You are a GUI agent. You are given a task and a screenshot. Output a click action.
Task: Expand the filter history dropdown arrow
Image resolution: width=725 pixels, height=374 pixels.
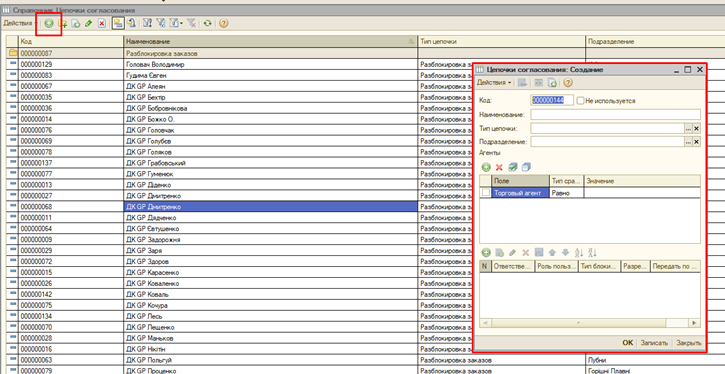pyautogui.click(x=182, y=24)
